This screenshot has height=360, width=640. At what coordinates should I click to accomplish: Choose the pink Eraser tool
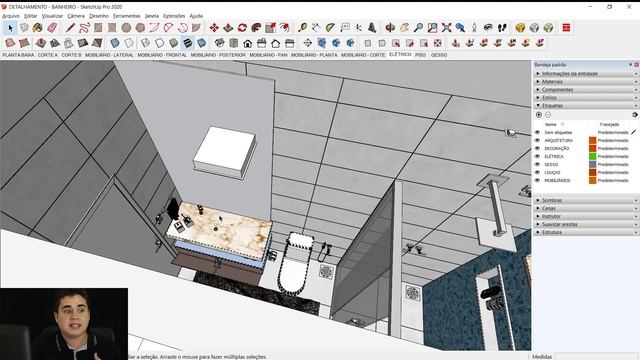pos(52,28)
